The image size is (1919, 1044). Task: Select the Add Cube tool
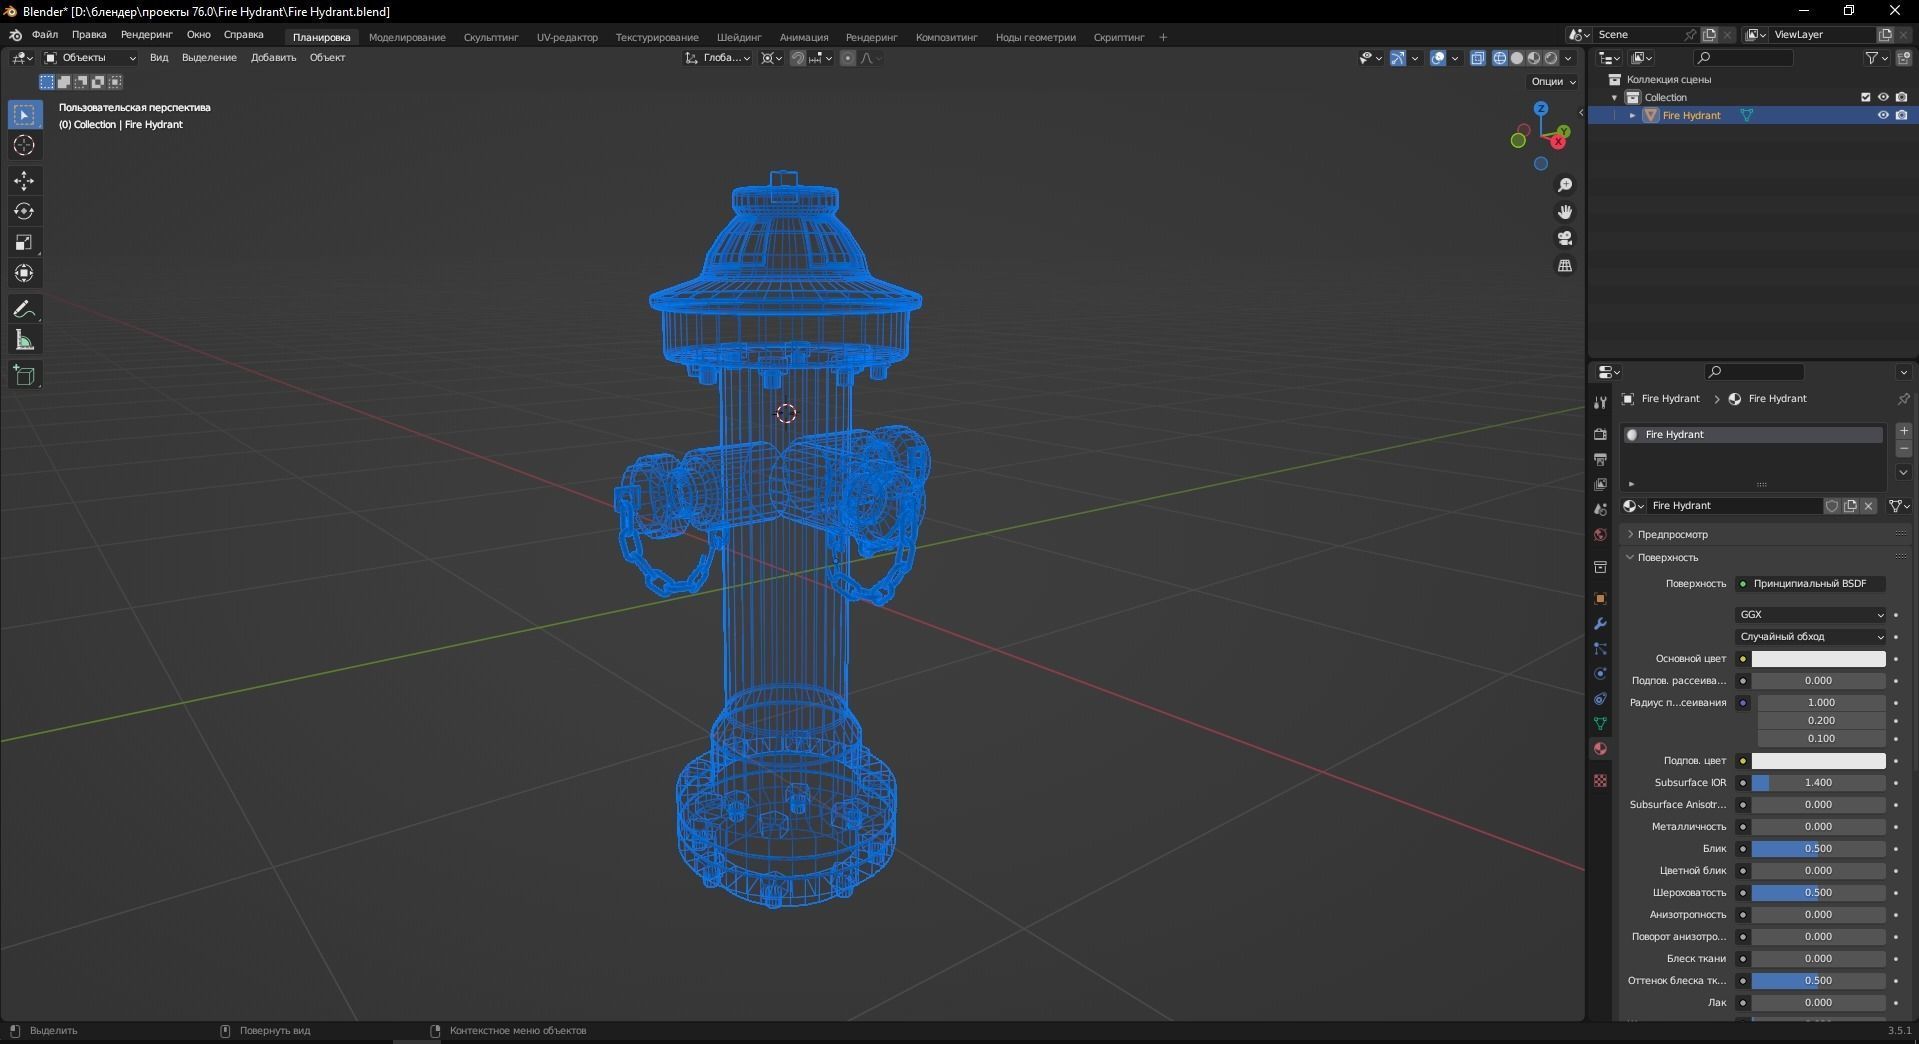[24, 376]
